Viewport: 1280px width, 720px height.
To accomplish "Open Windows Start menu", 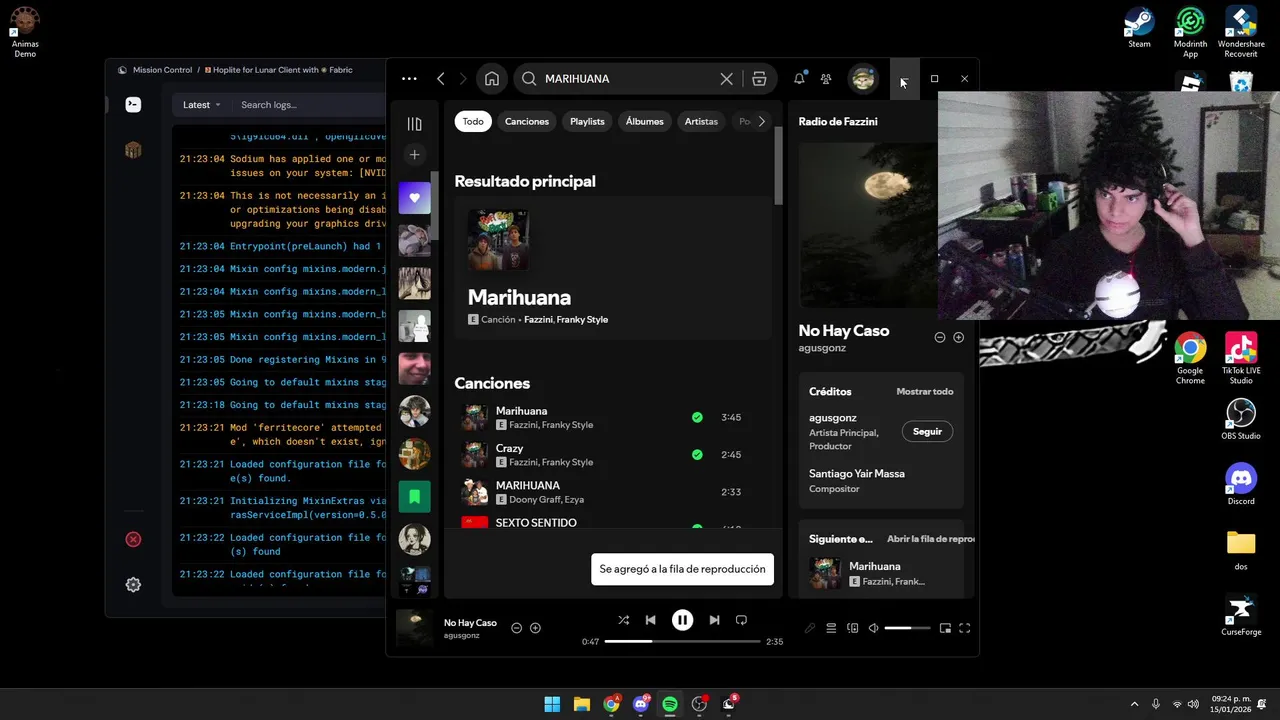I will 552,704.
